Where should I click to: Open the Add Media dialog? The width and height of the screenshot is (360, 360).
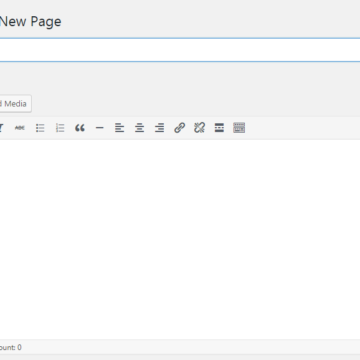15,104
